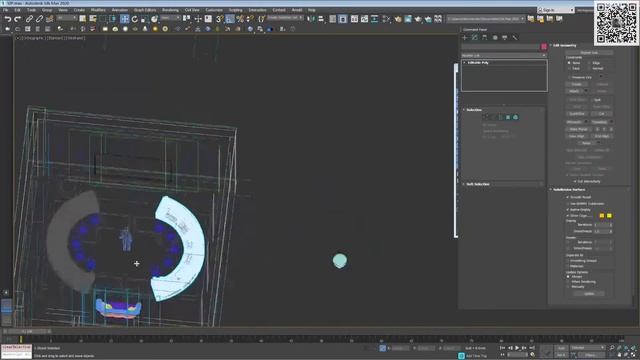Click the MSmooth button
This screenshot has width=640, height=360.
[x=574, y=122]
